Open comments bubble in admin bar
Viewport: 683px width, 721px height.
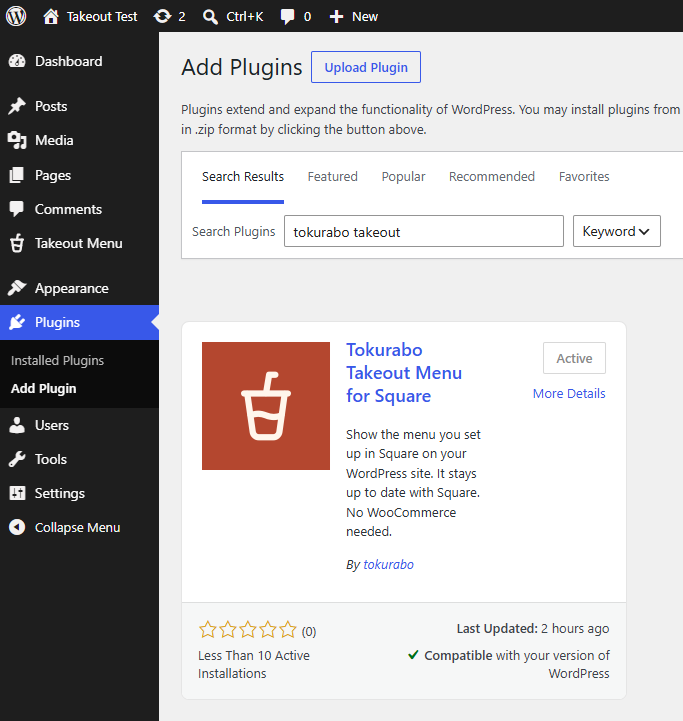click(x=287, y=17)
